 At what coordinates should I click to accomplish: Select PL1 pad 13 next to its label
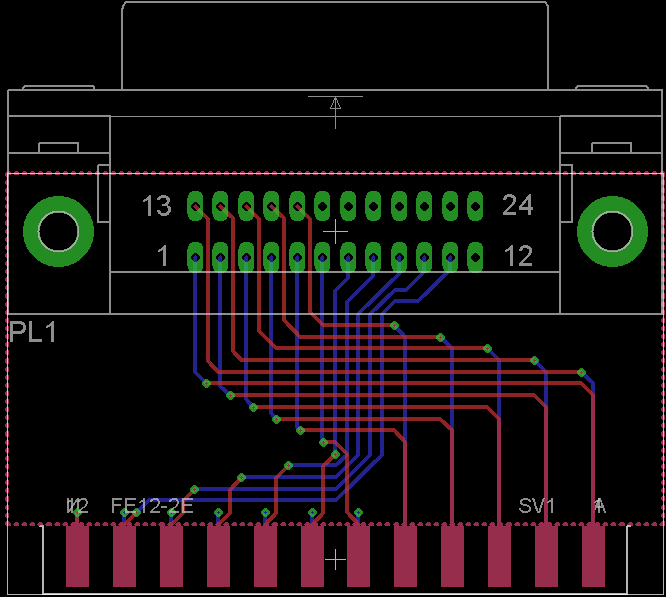tap(195, 206)
